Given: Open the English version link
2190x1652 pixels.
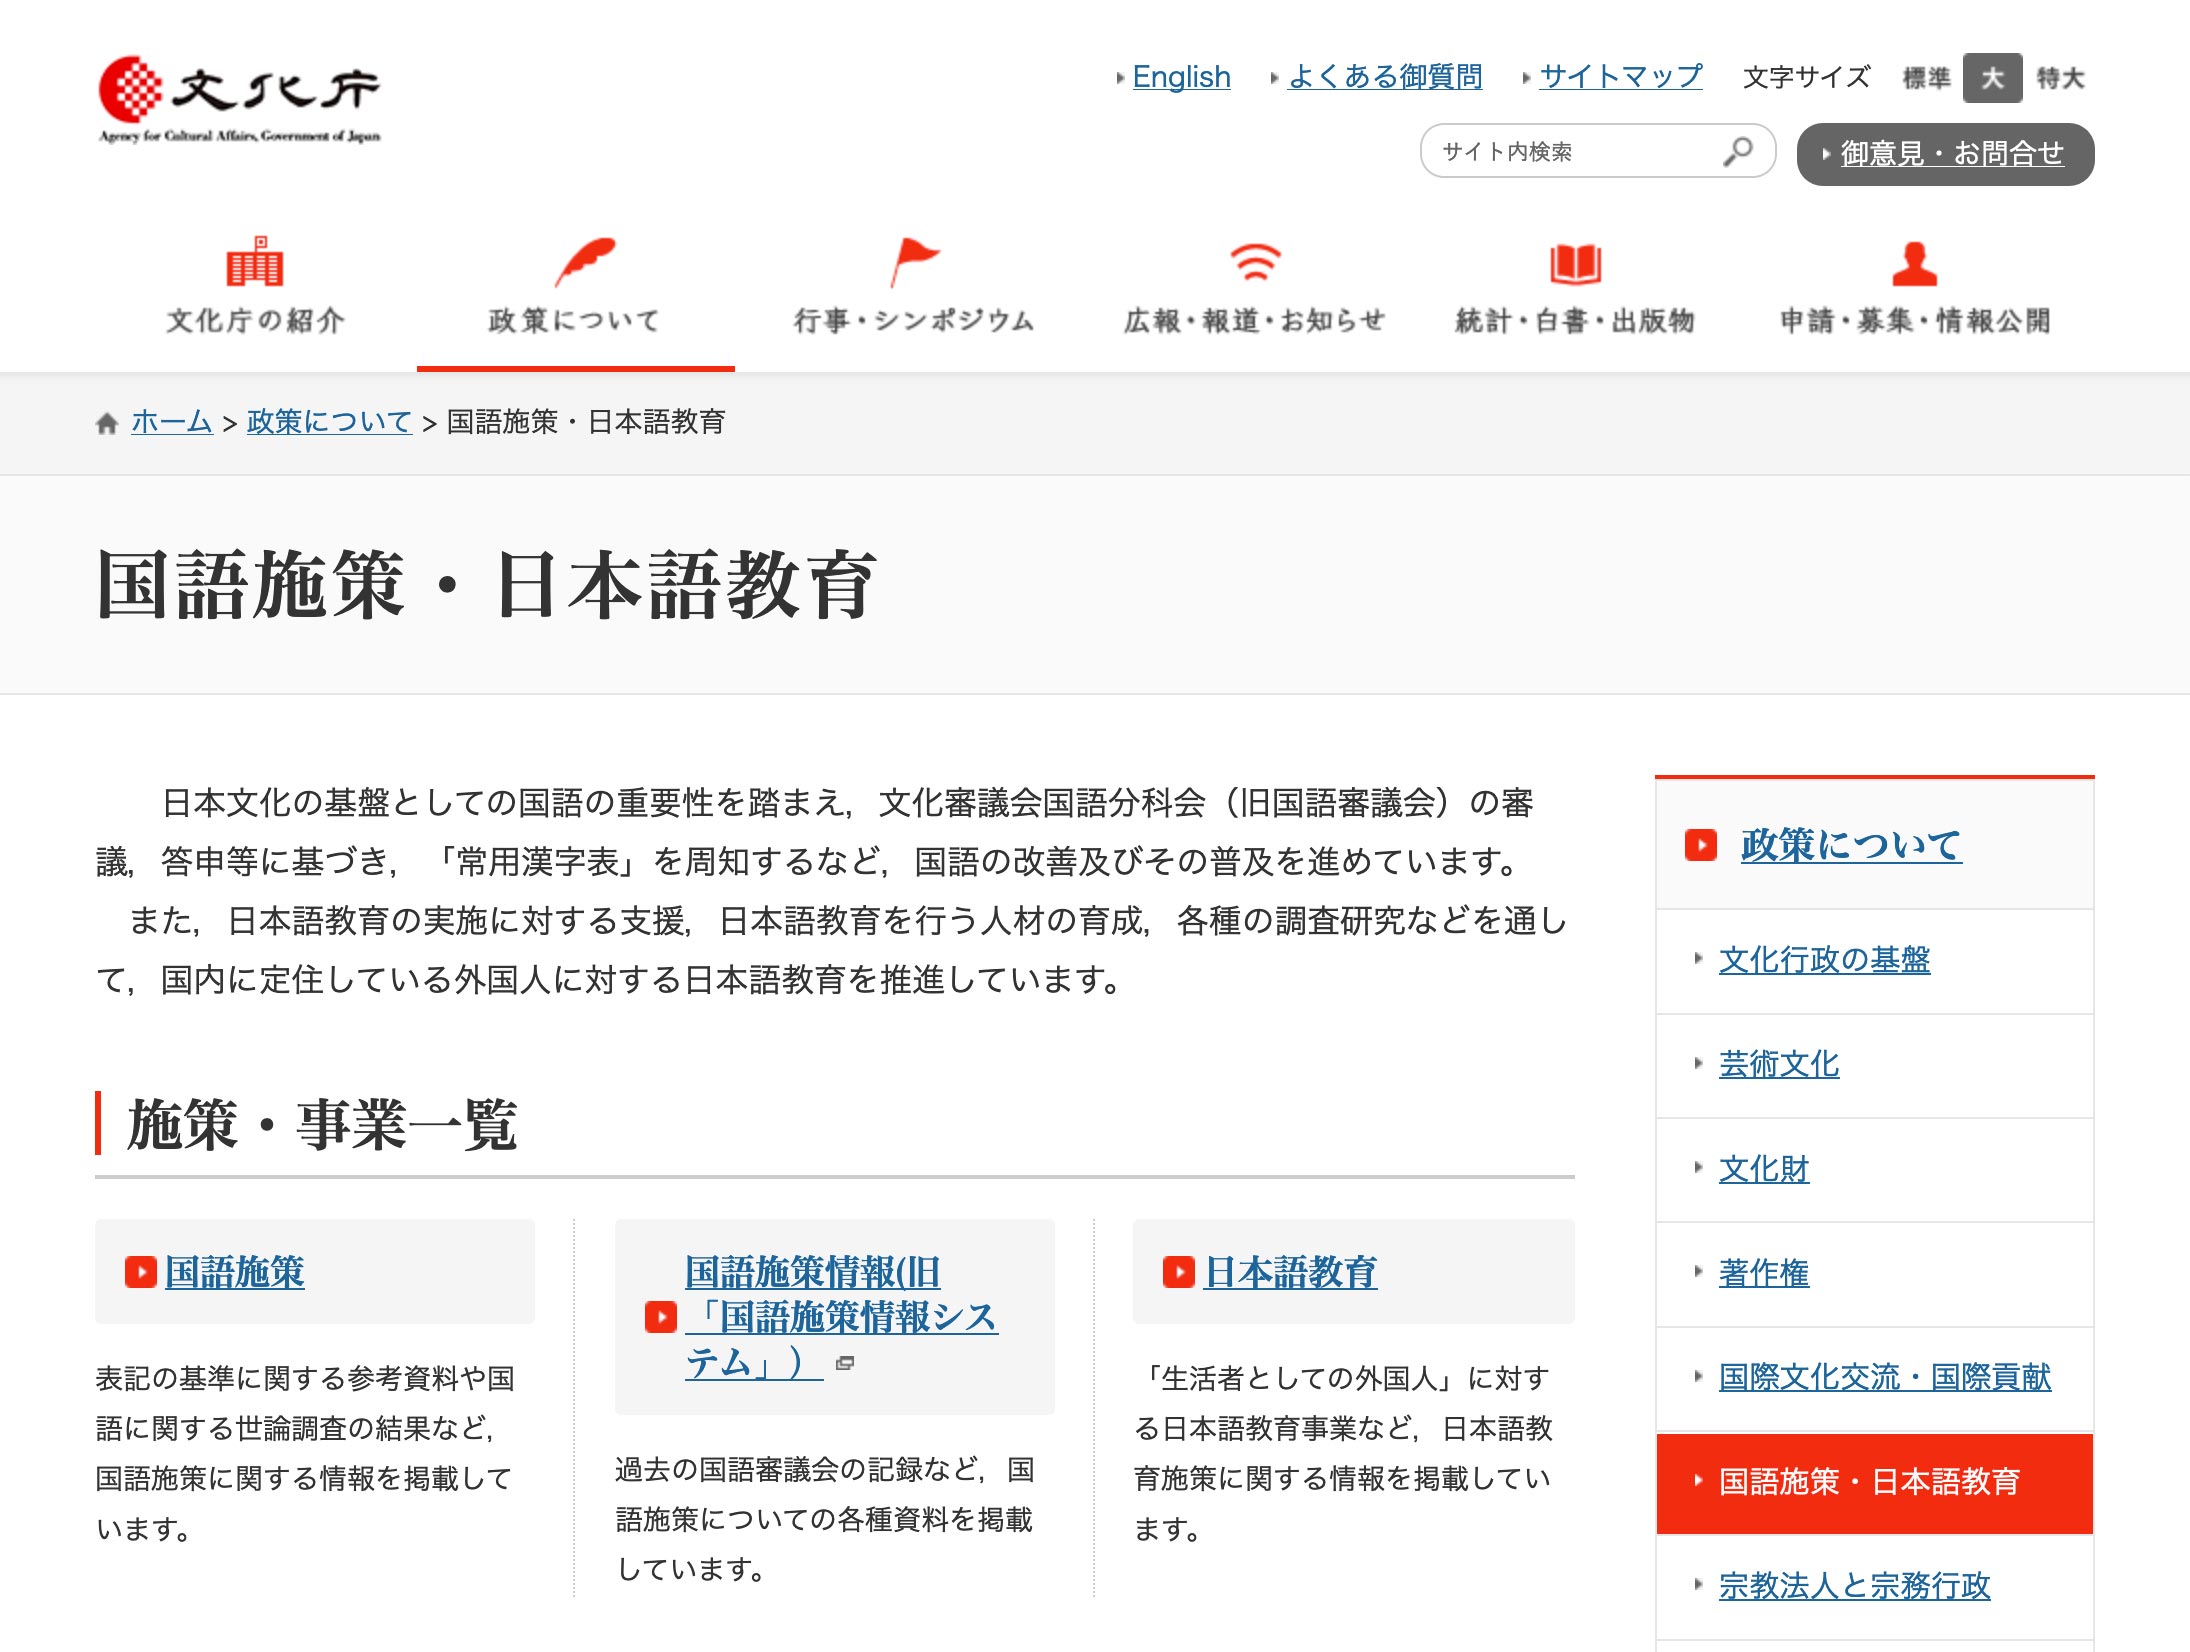Looking at the screenshot, I should tap(1181, 77).
